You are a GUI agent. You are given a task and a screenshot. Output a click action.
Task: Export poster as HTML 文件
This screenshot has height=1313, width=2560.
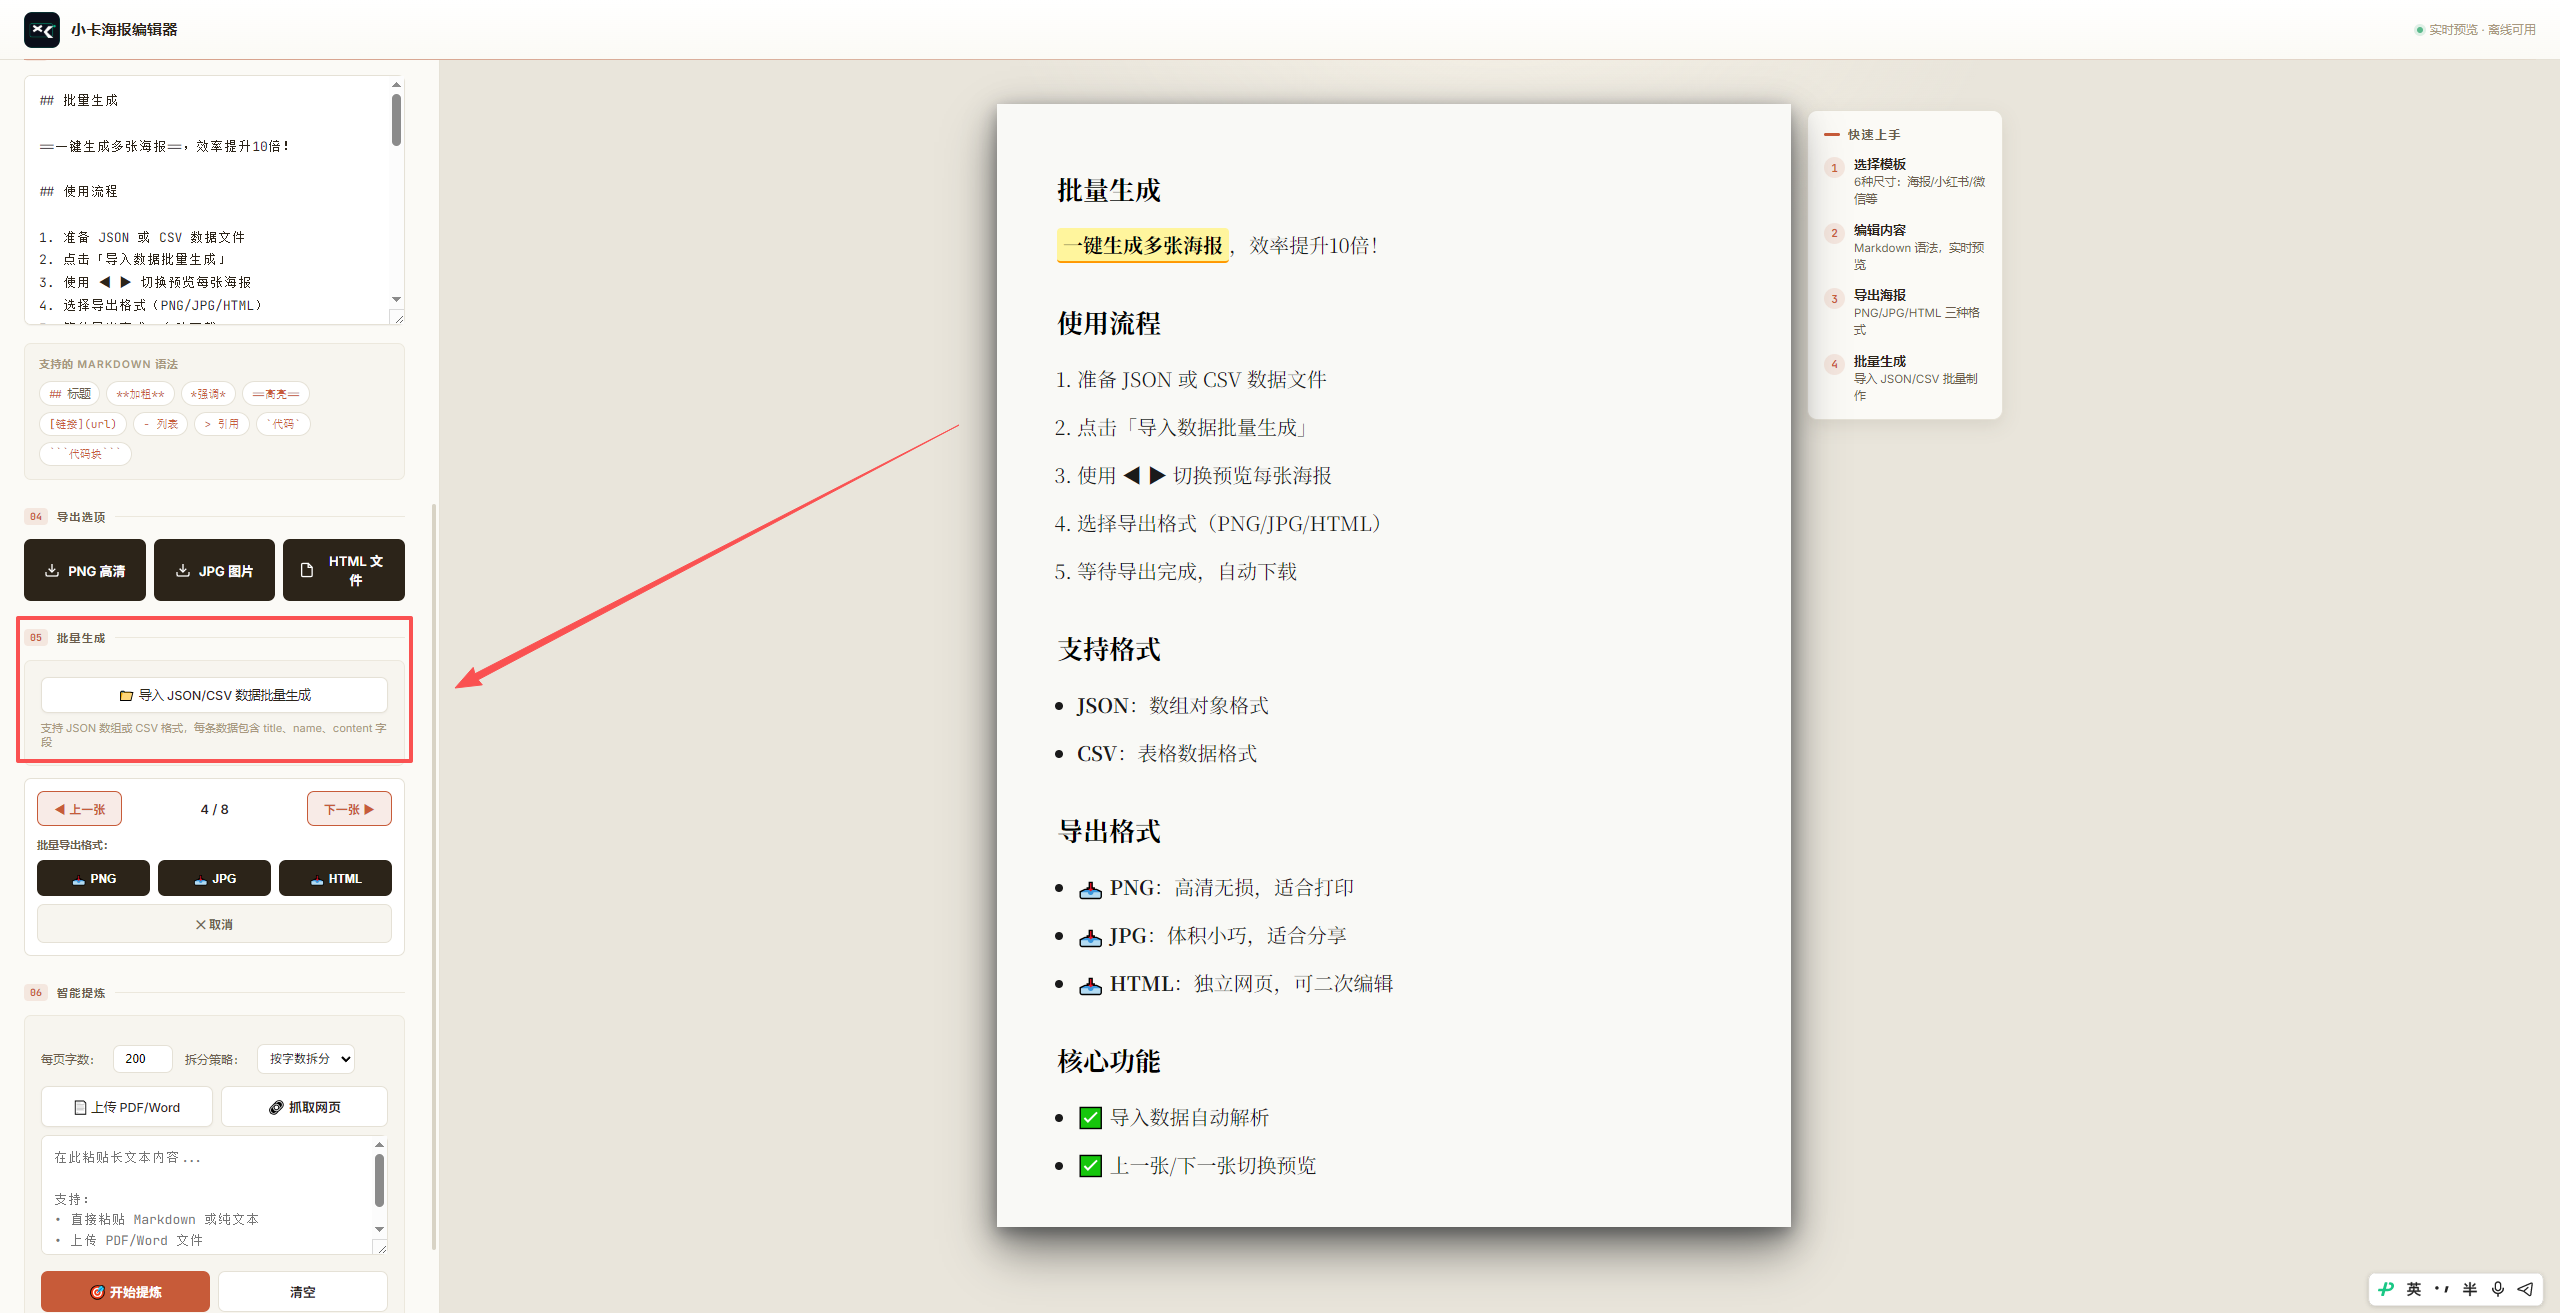coord(344,570)
